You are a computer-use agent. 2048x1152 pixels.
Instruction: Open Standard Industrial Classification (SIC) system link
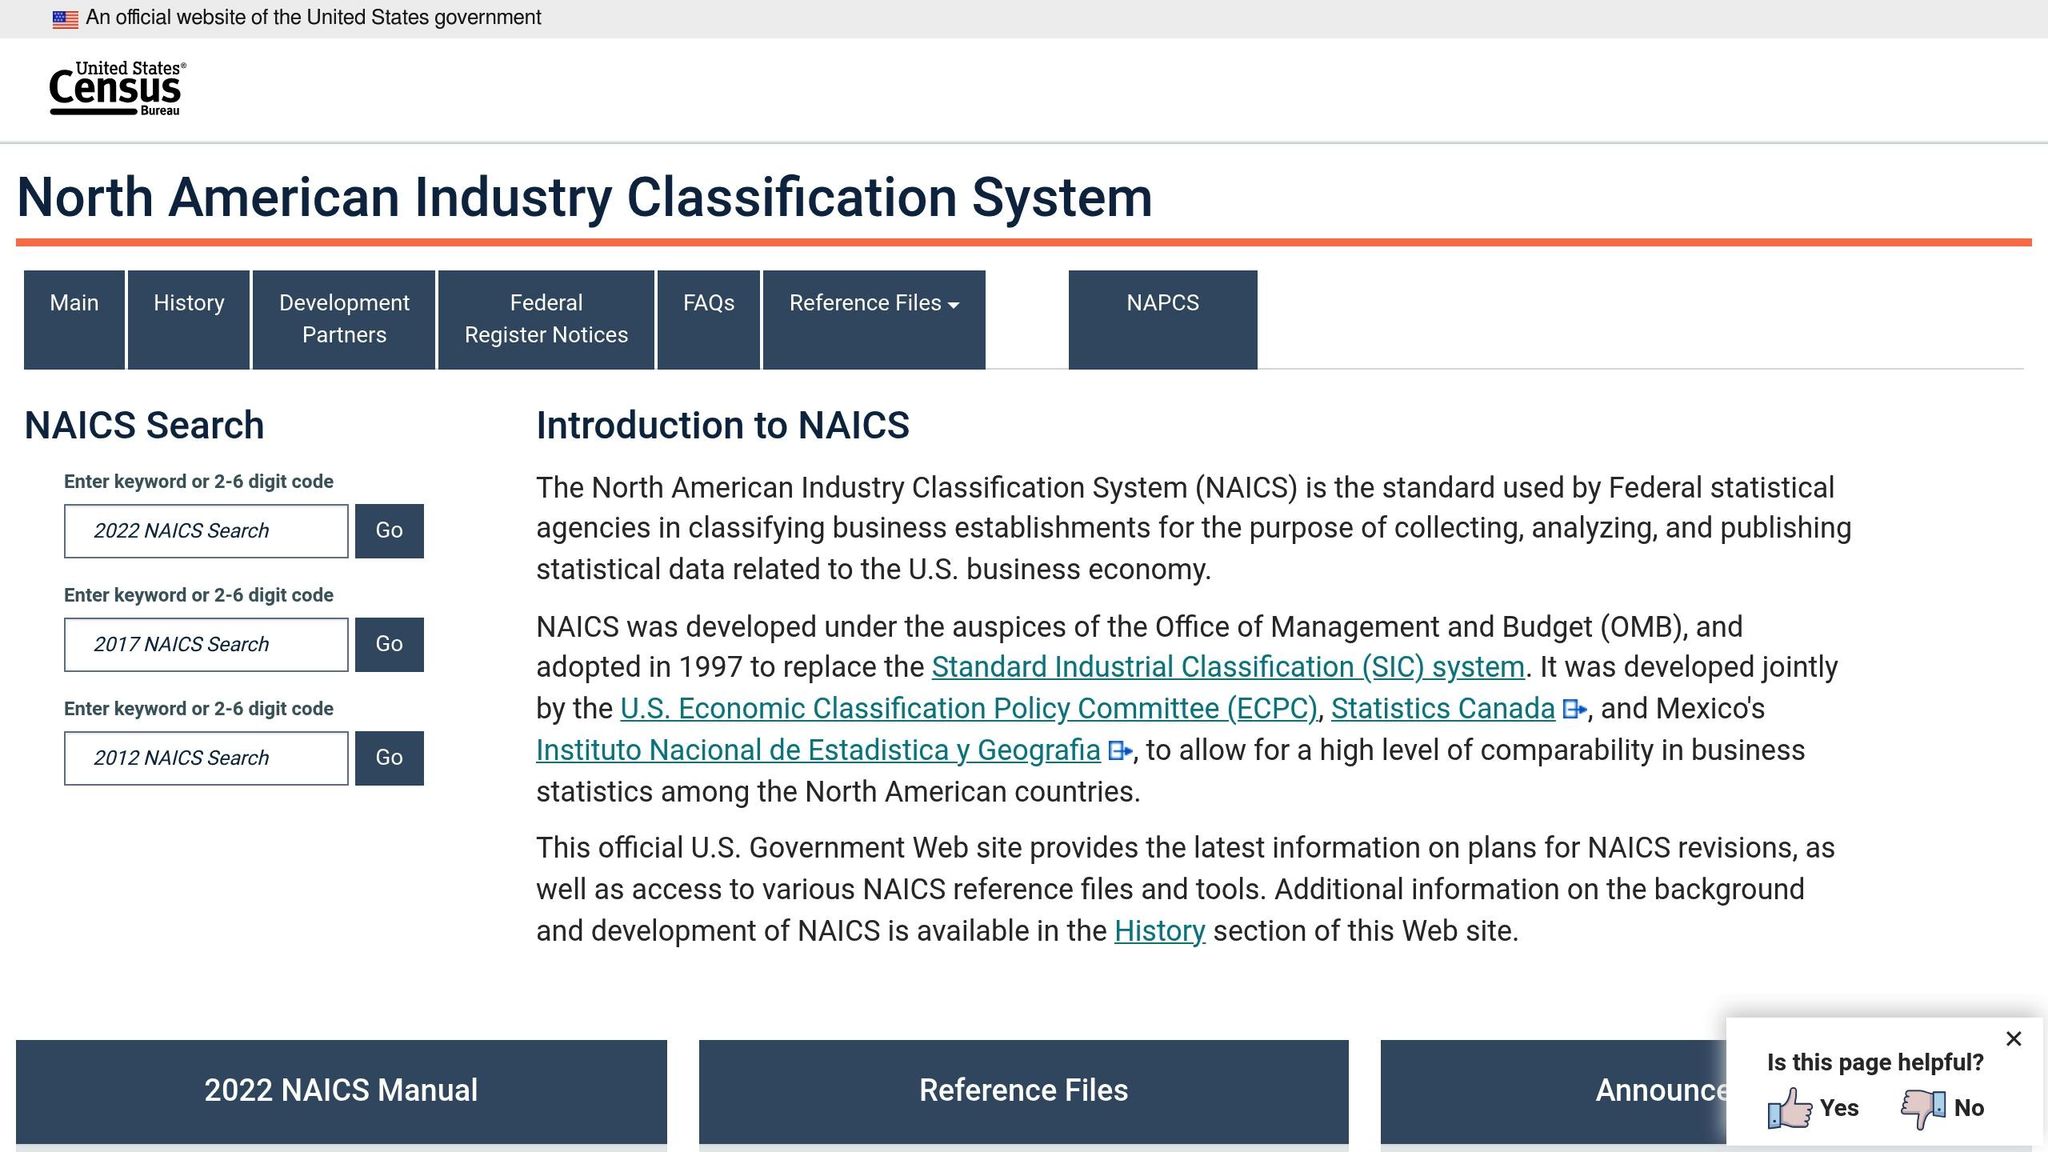tap(1227, 667)
